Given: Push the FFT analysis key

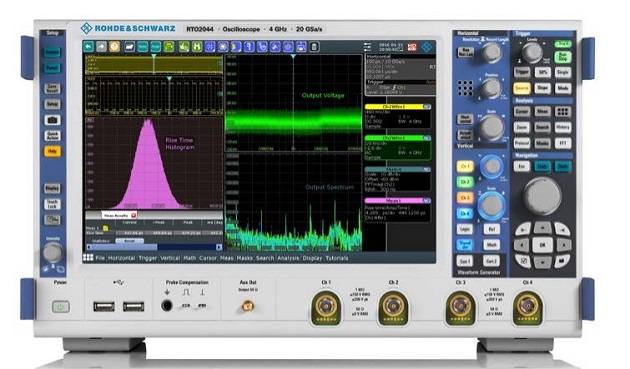Looking at the screenshot, I should click(563, 143).
